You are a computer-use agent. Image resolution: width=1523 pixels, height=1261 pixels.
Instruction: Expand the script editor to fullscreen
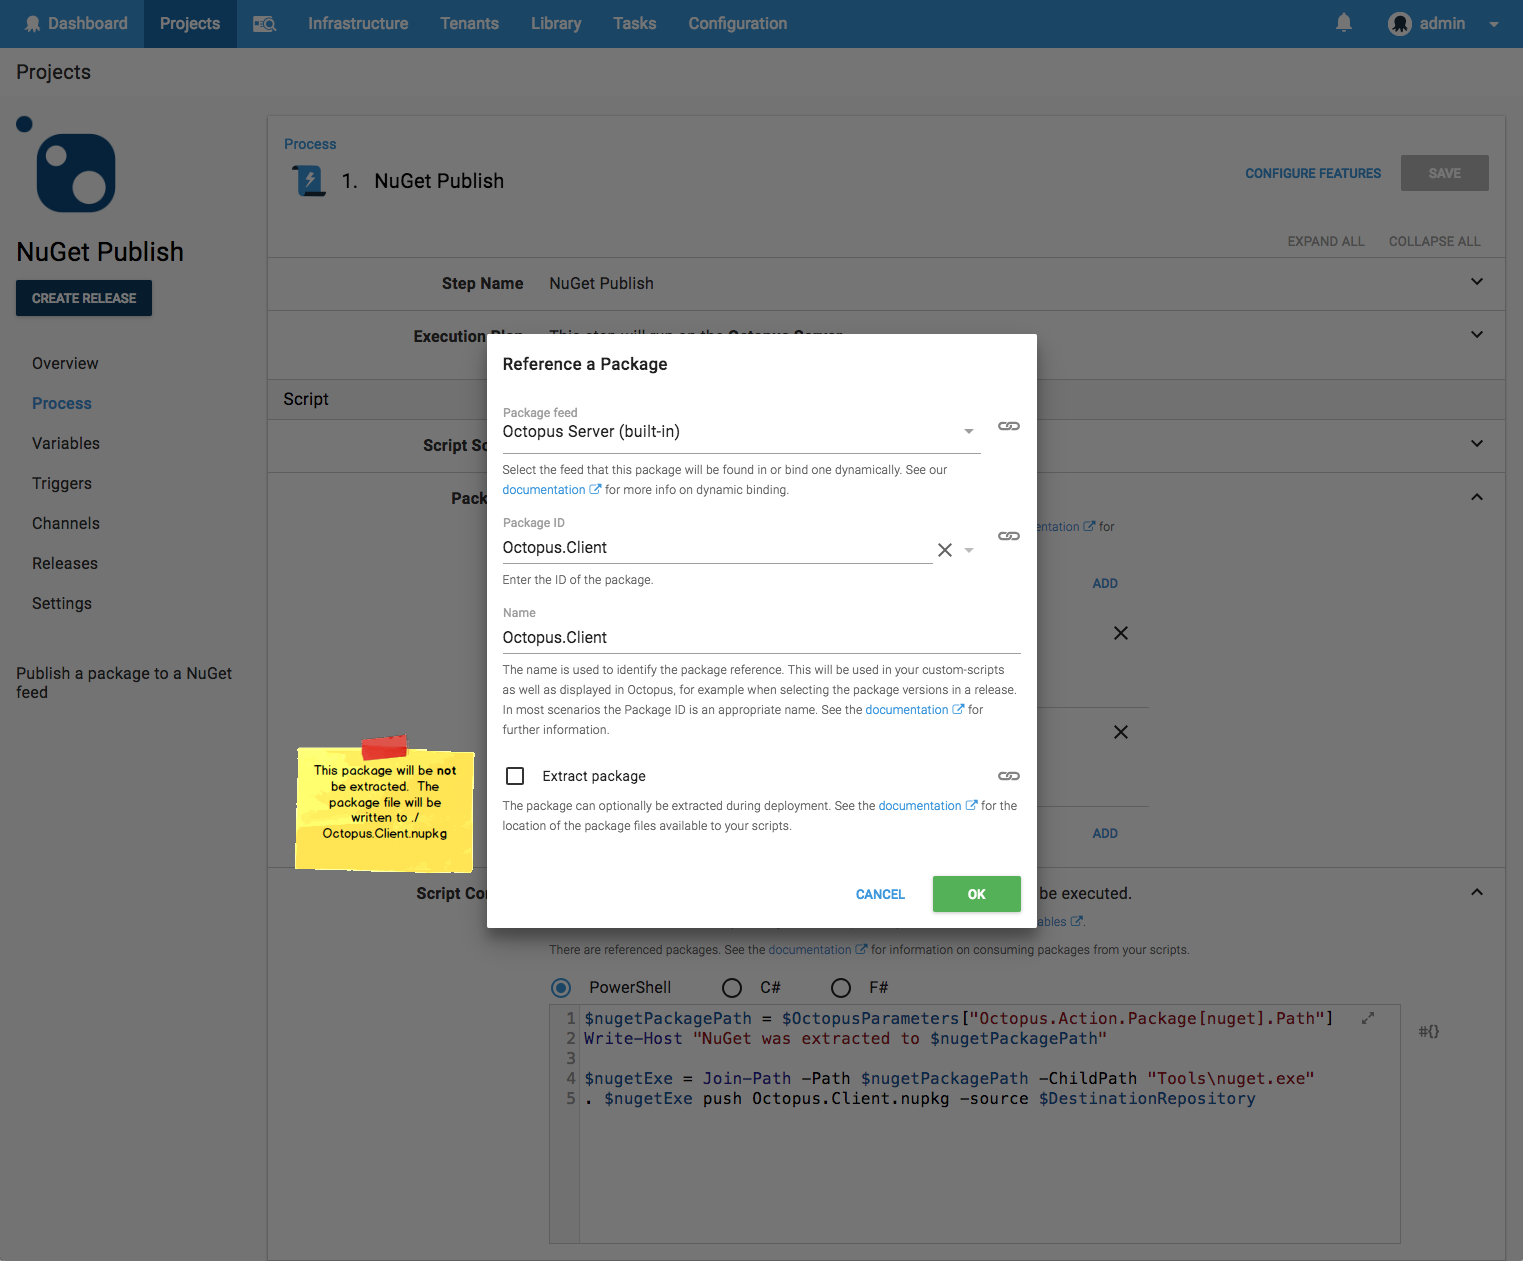point(1367,1017)
